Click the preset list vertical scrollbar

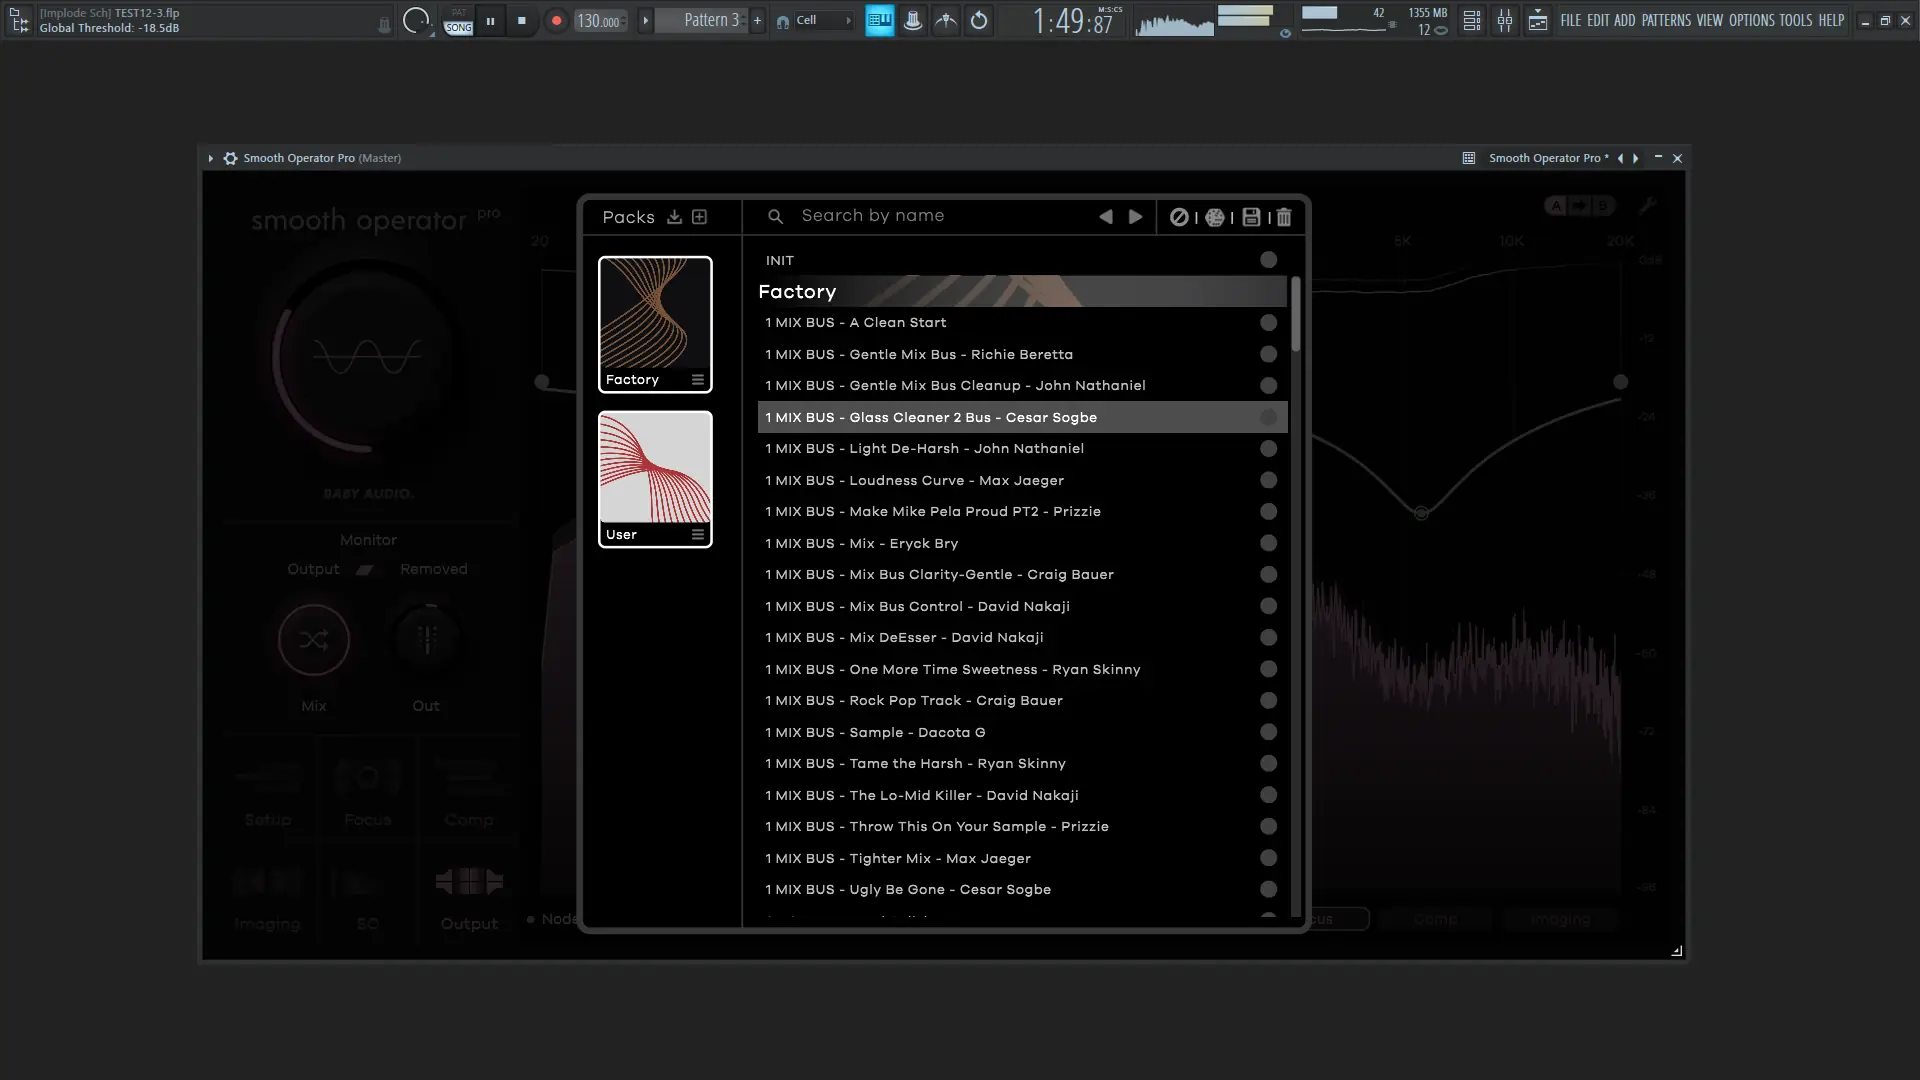(x=1295, y=315)
